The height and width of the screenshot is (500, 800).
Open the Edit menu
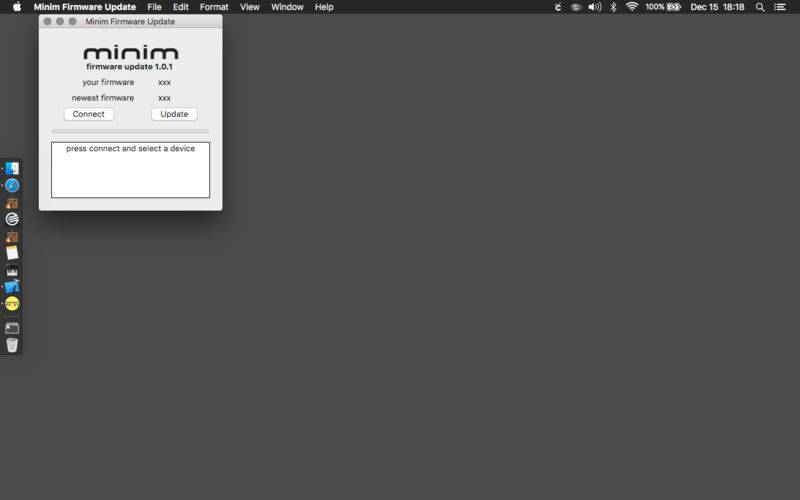(x=181, y=7)
